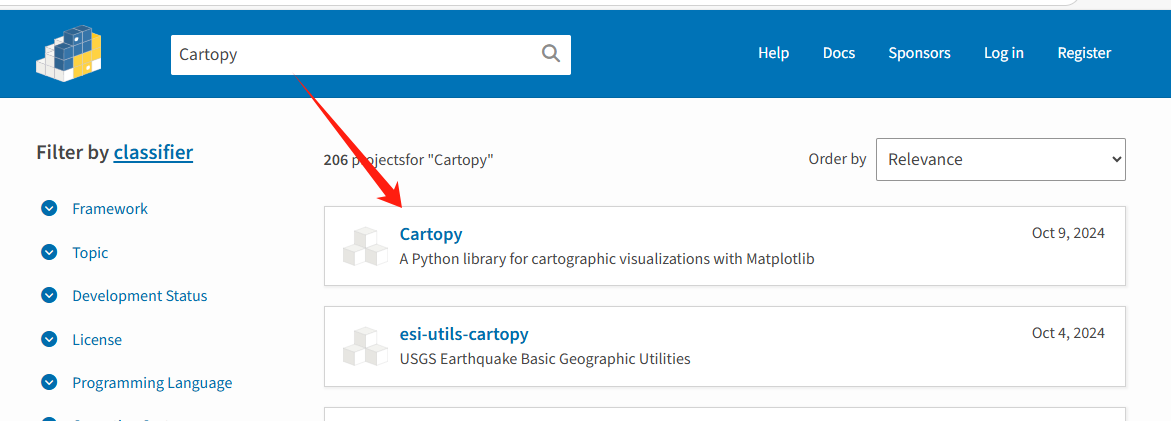Go to the Register page
1171x421 pixels.
pos(1084,53)
